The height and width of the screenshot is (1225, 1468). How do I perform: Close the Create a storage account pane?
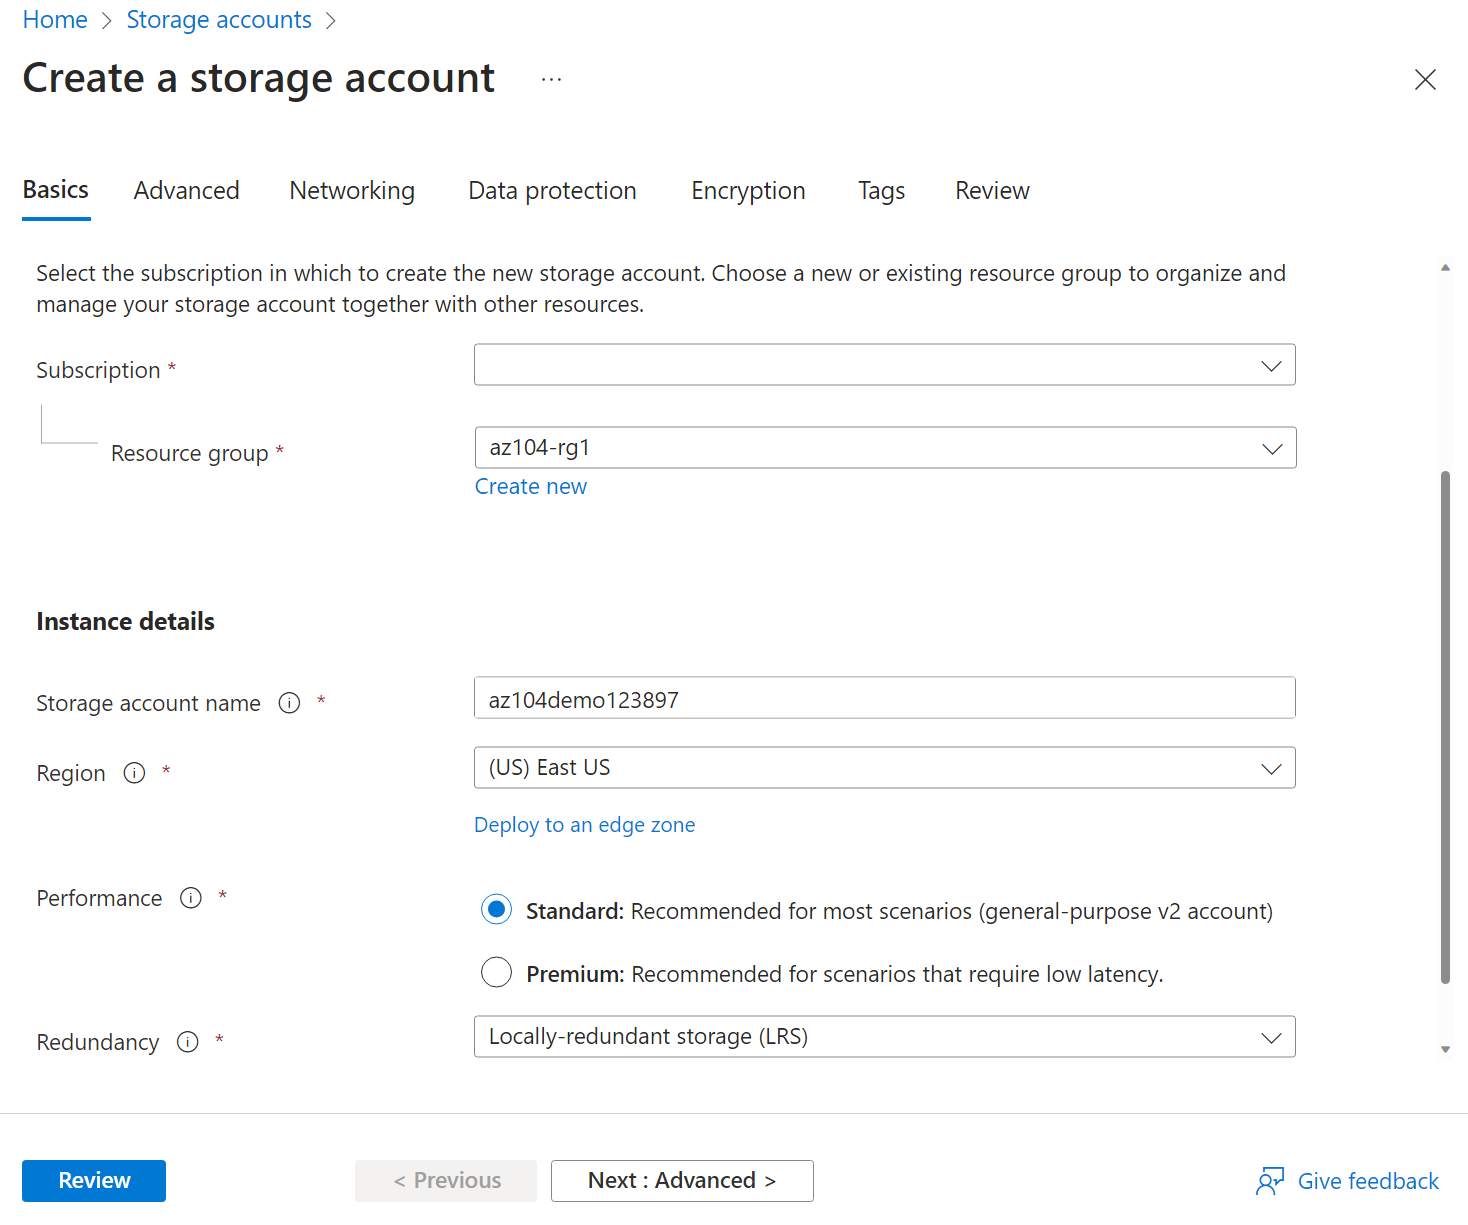pos(1425,80)
